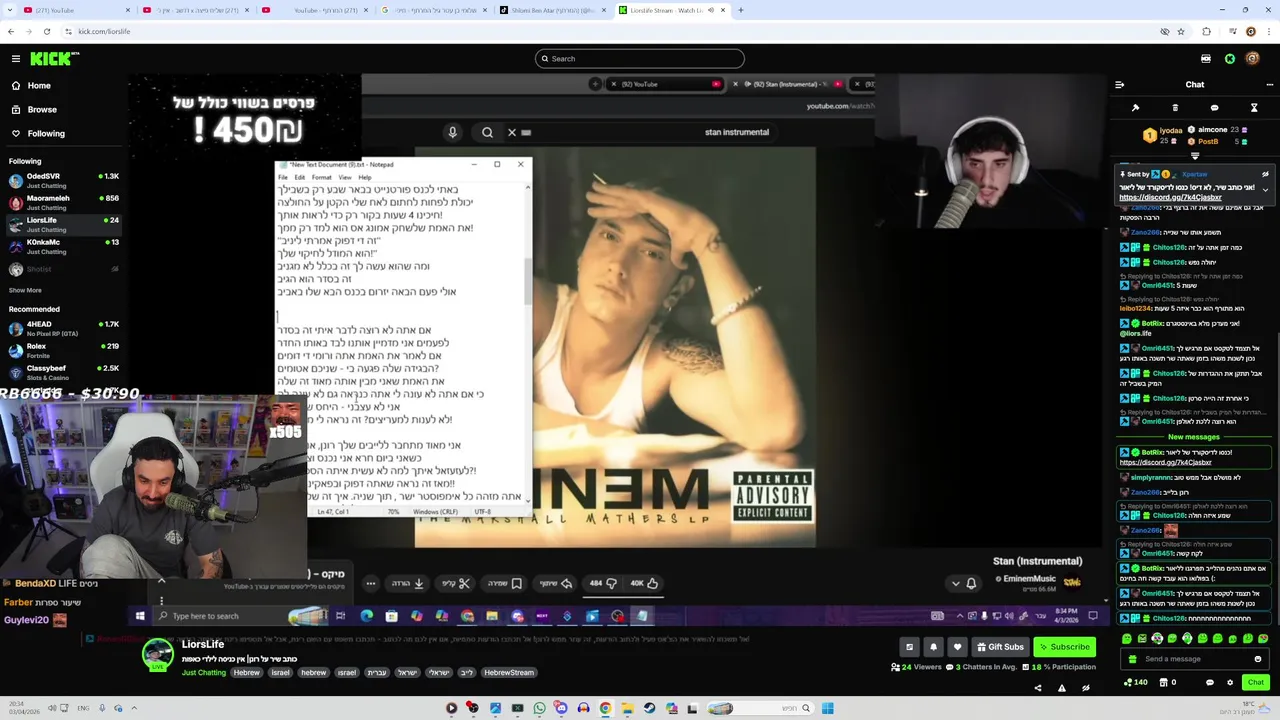Screen dimensions: 1280x720
Task: Click the New messages divider in chat
Action: pos(1194,437)
